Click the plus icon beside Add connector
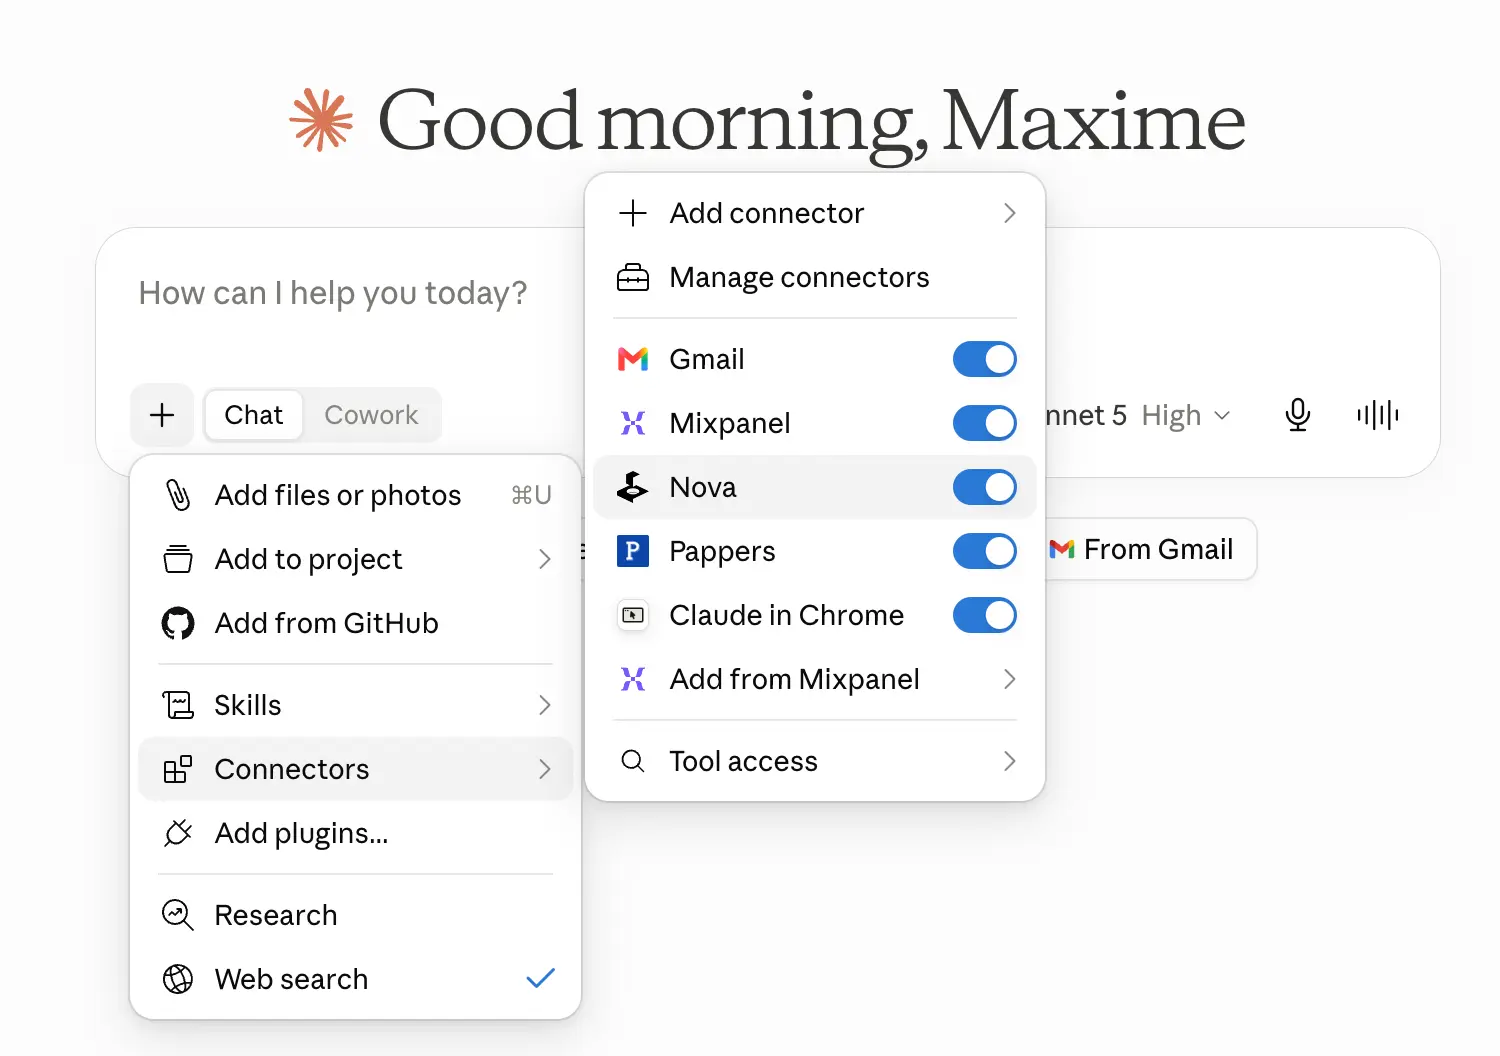The width and height of the screenshot is (1500, 1056). (633, 213)
